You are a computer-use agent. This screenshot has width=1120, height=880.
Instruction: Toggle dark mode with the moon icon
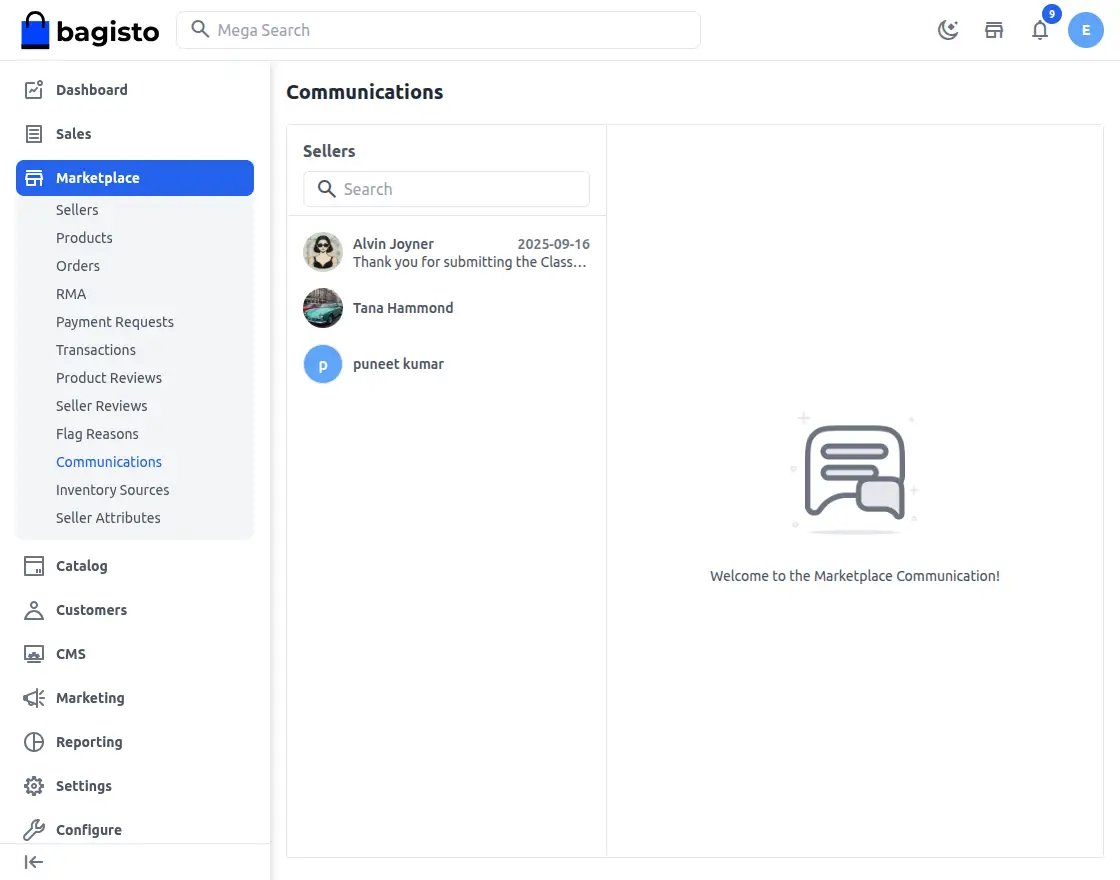click(x=947, y=30)
